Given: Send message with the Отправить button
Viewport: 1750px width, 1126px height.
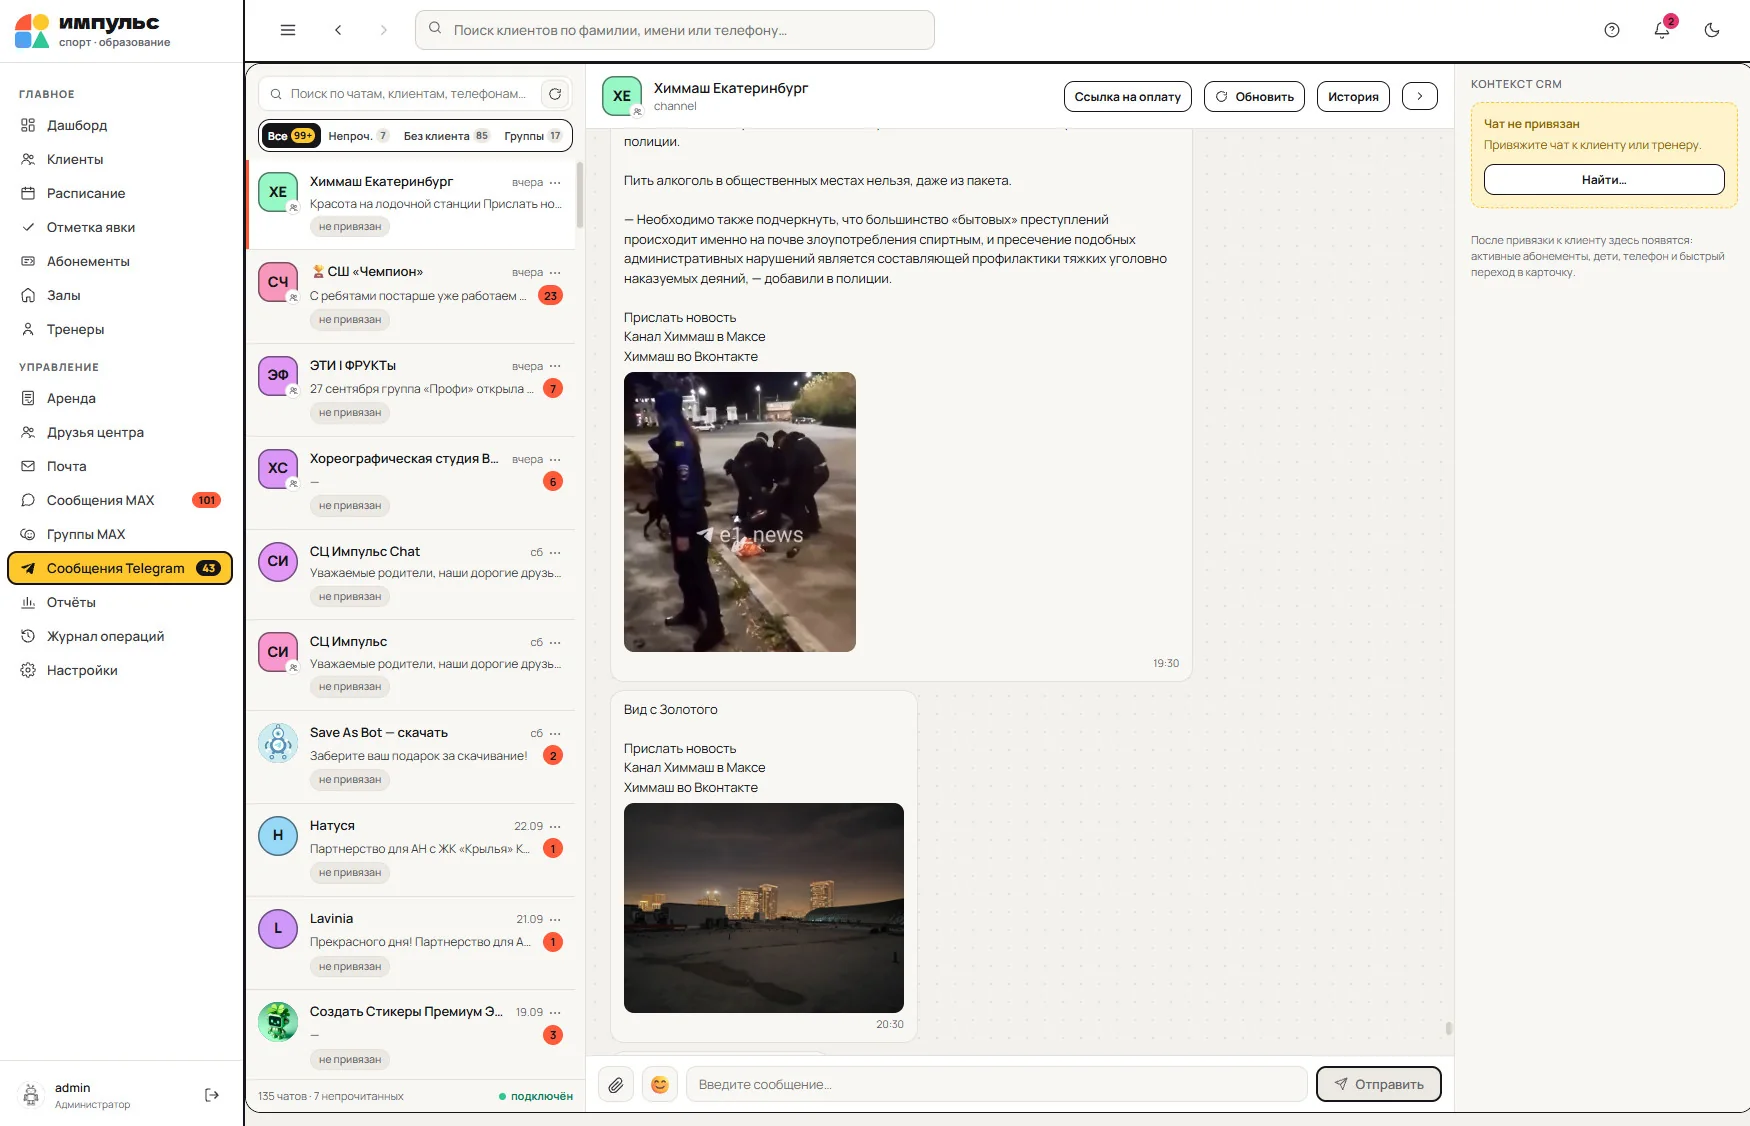Looking at the screenshot, I should tap(1378, 1084).
